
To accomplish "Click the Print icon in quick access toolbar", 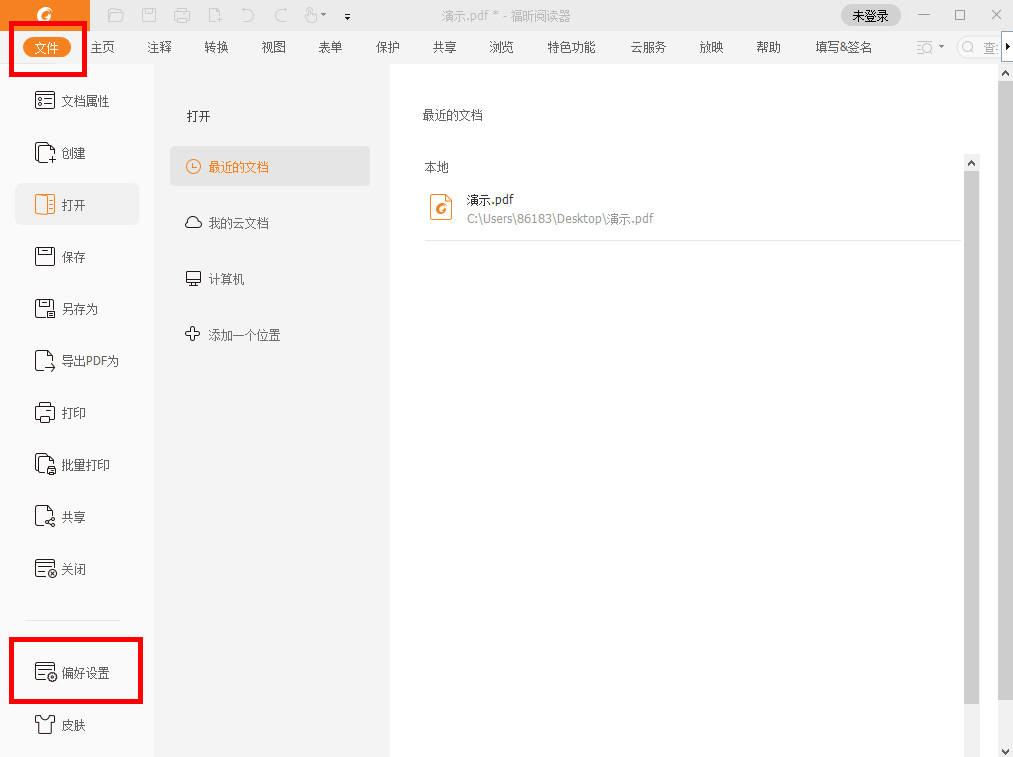I will [x=182, y=15].
